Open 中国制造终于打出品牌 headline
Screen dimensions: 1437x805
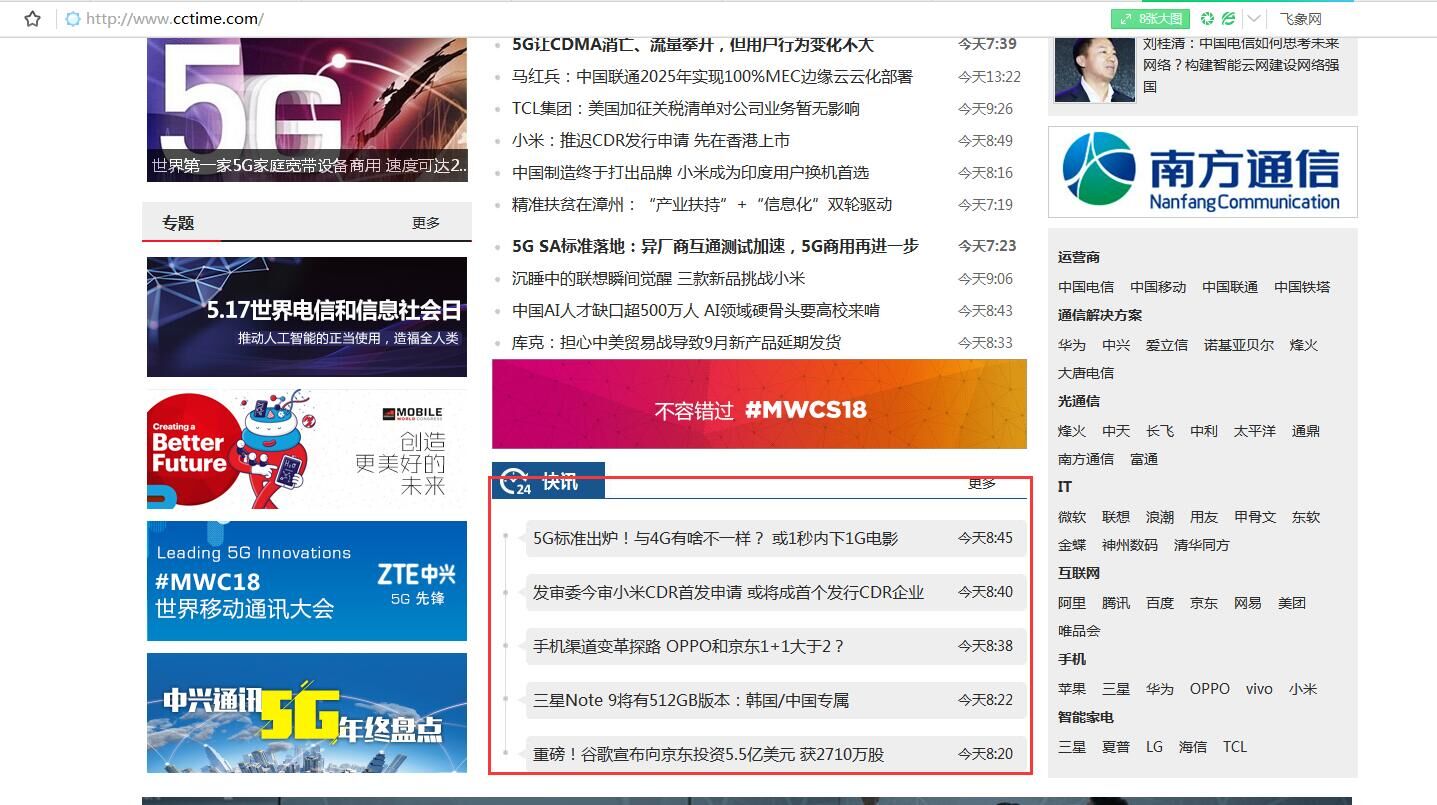click(690, 172)
